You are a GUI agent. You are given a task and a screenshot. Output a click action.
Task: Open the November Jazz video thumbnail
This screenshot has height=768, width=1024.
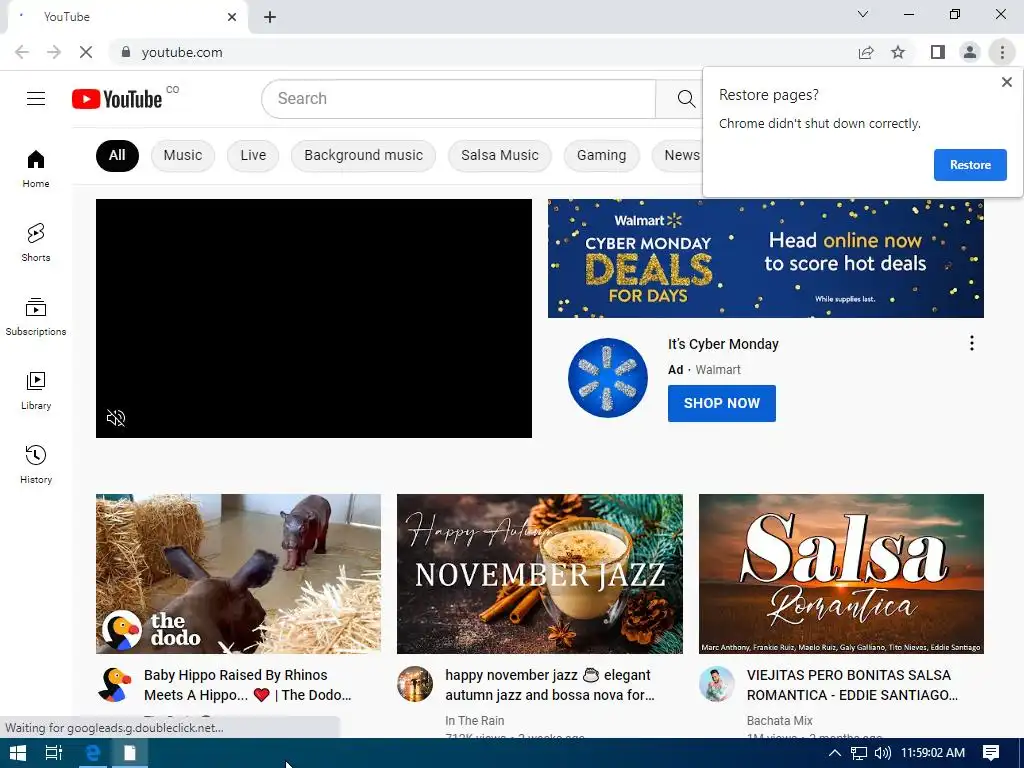539,573
